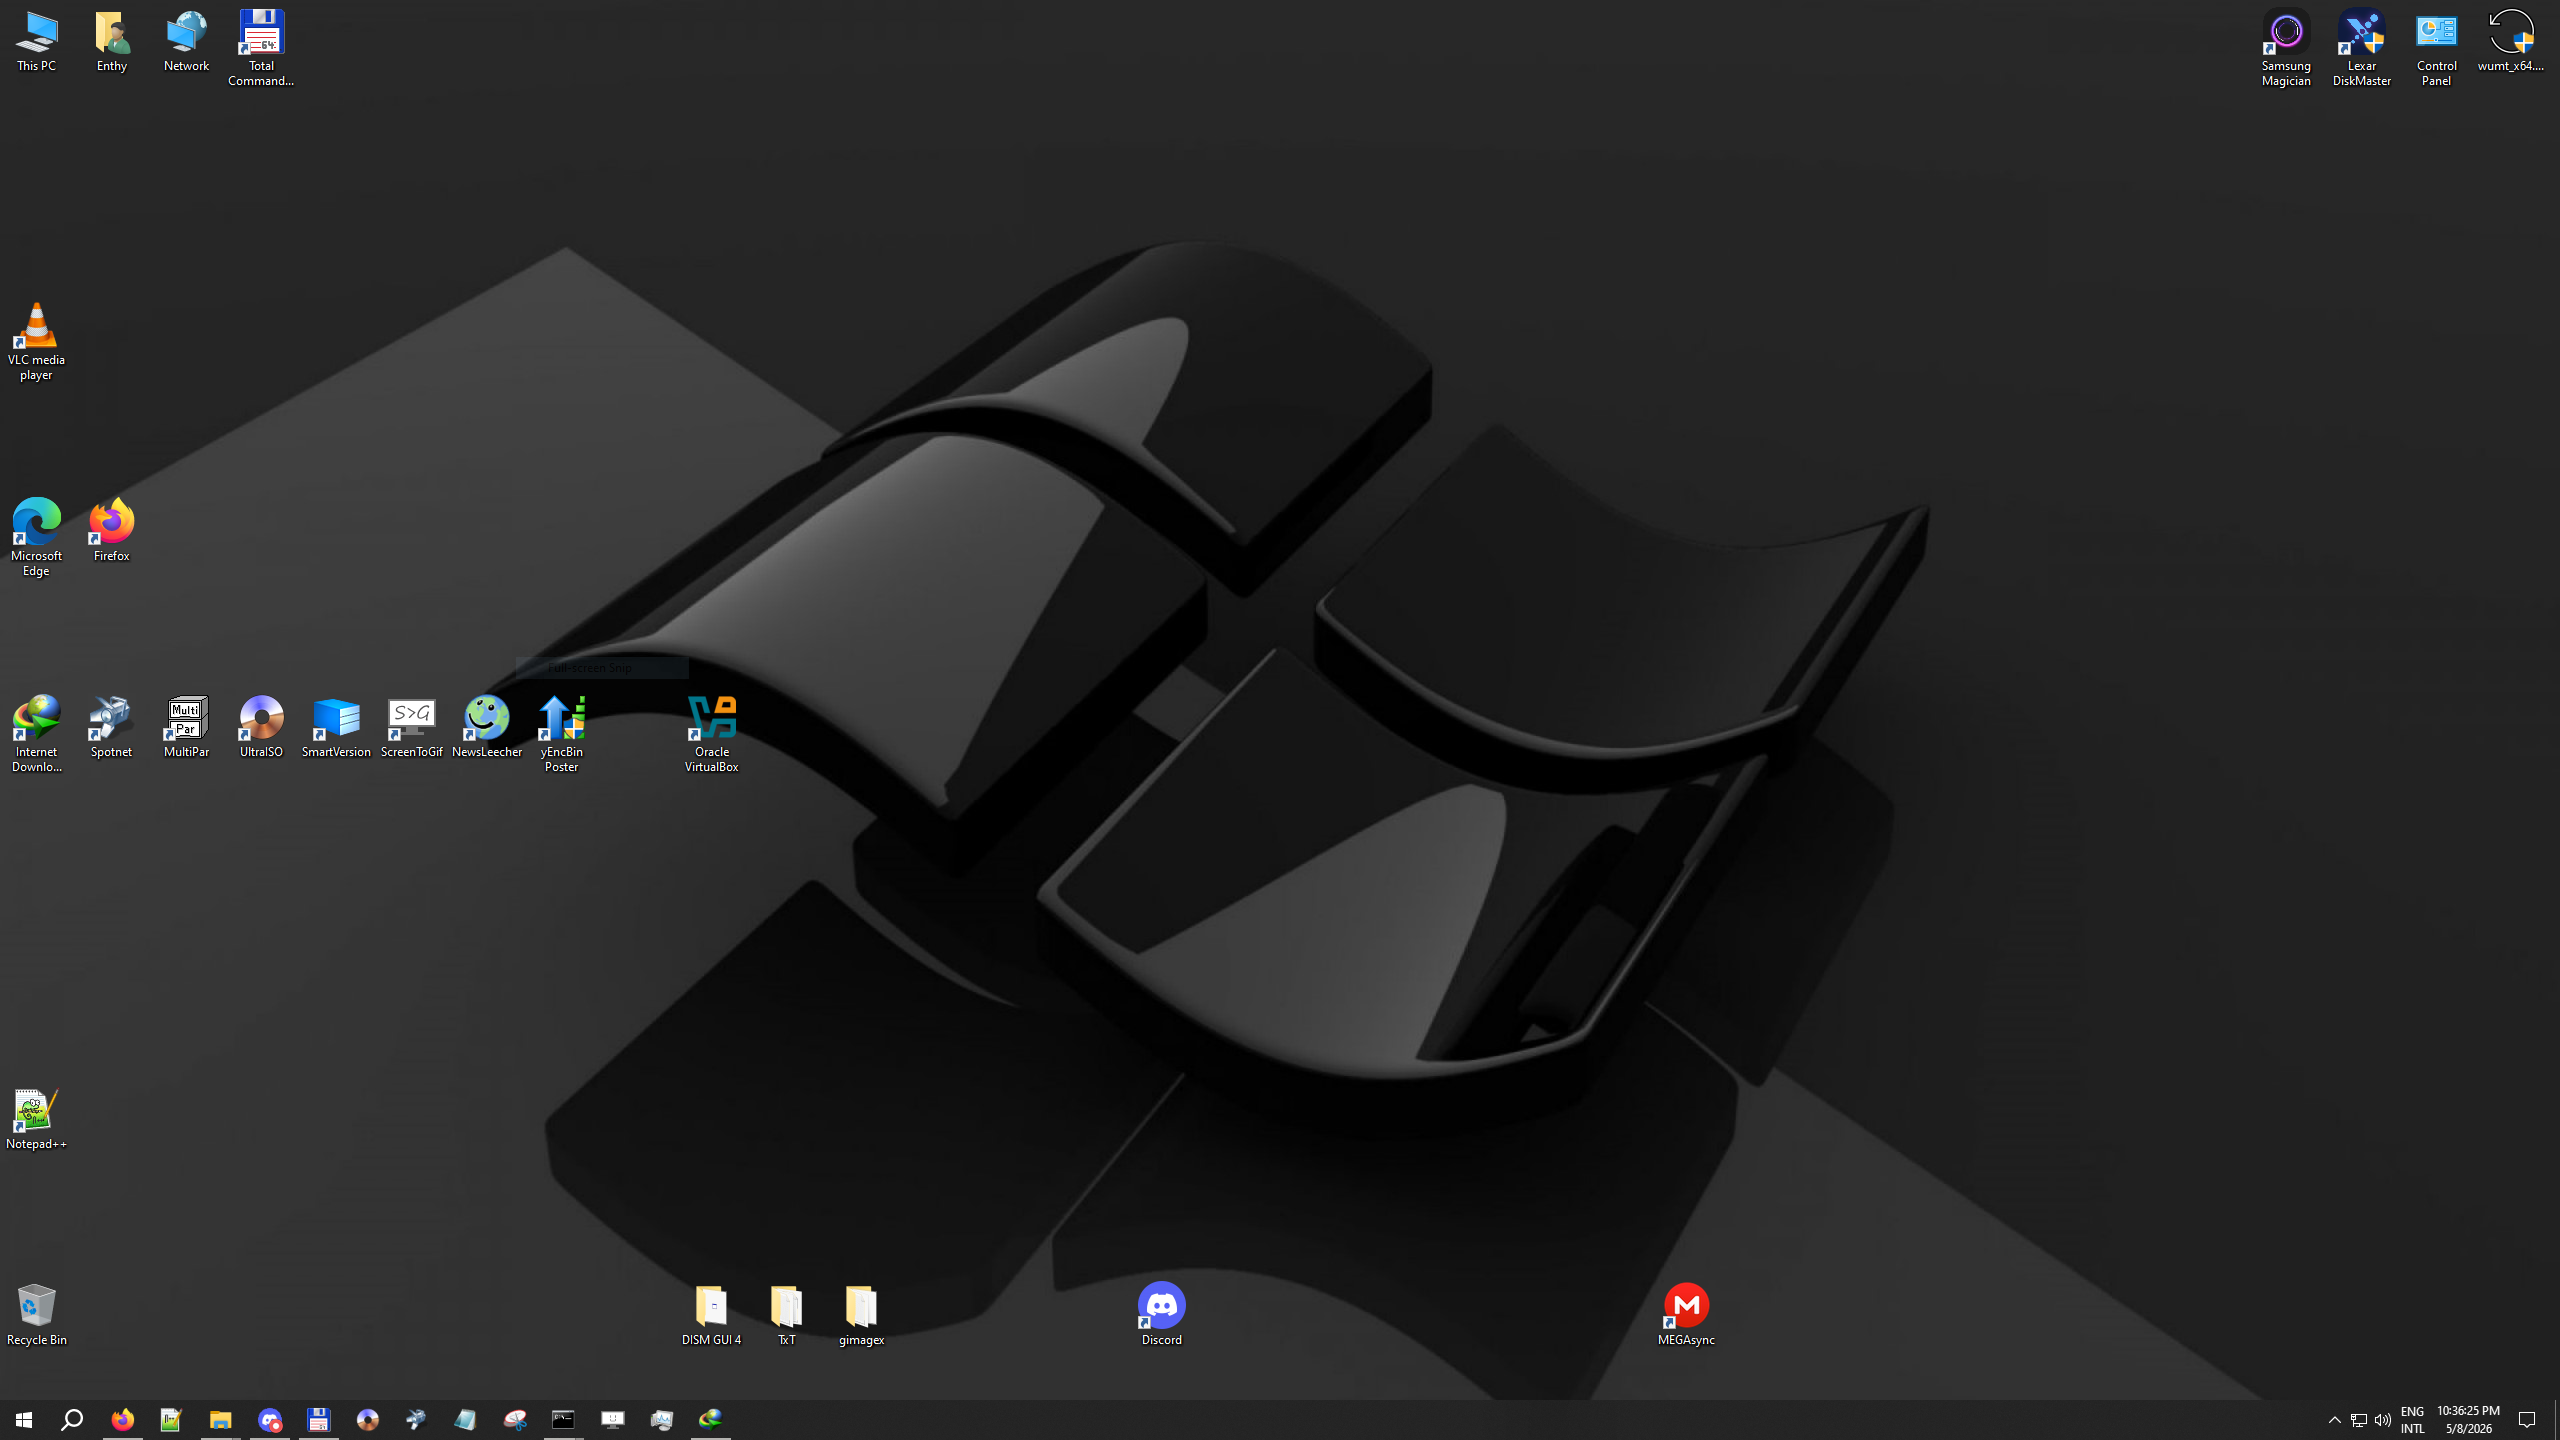Switch to Total Commander floppy icon in taskbar
The image size is (2560, 1440).
click(x=319, y=1420)
